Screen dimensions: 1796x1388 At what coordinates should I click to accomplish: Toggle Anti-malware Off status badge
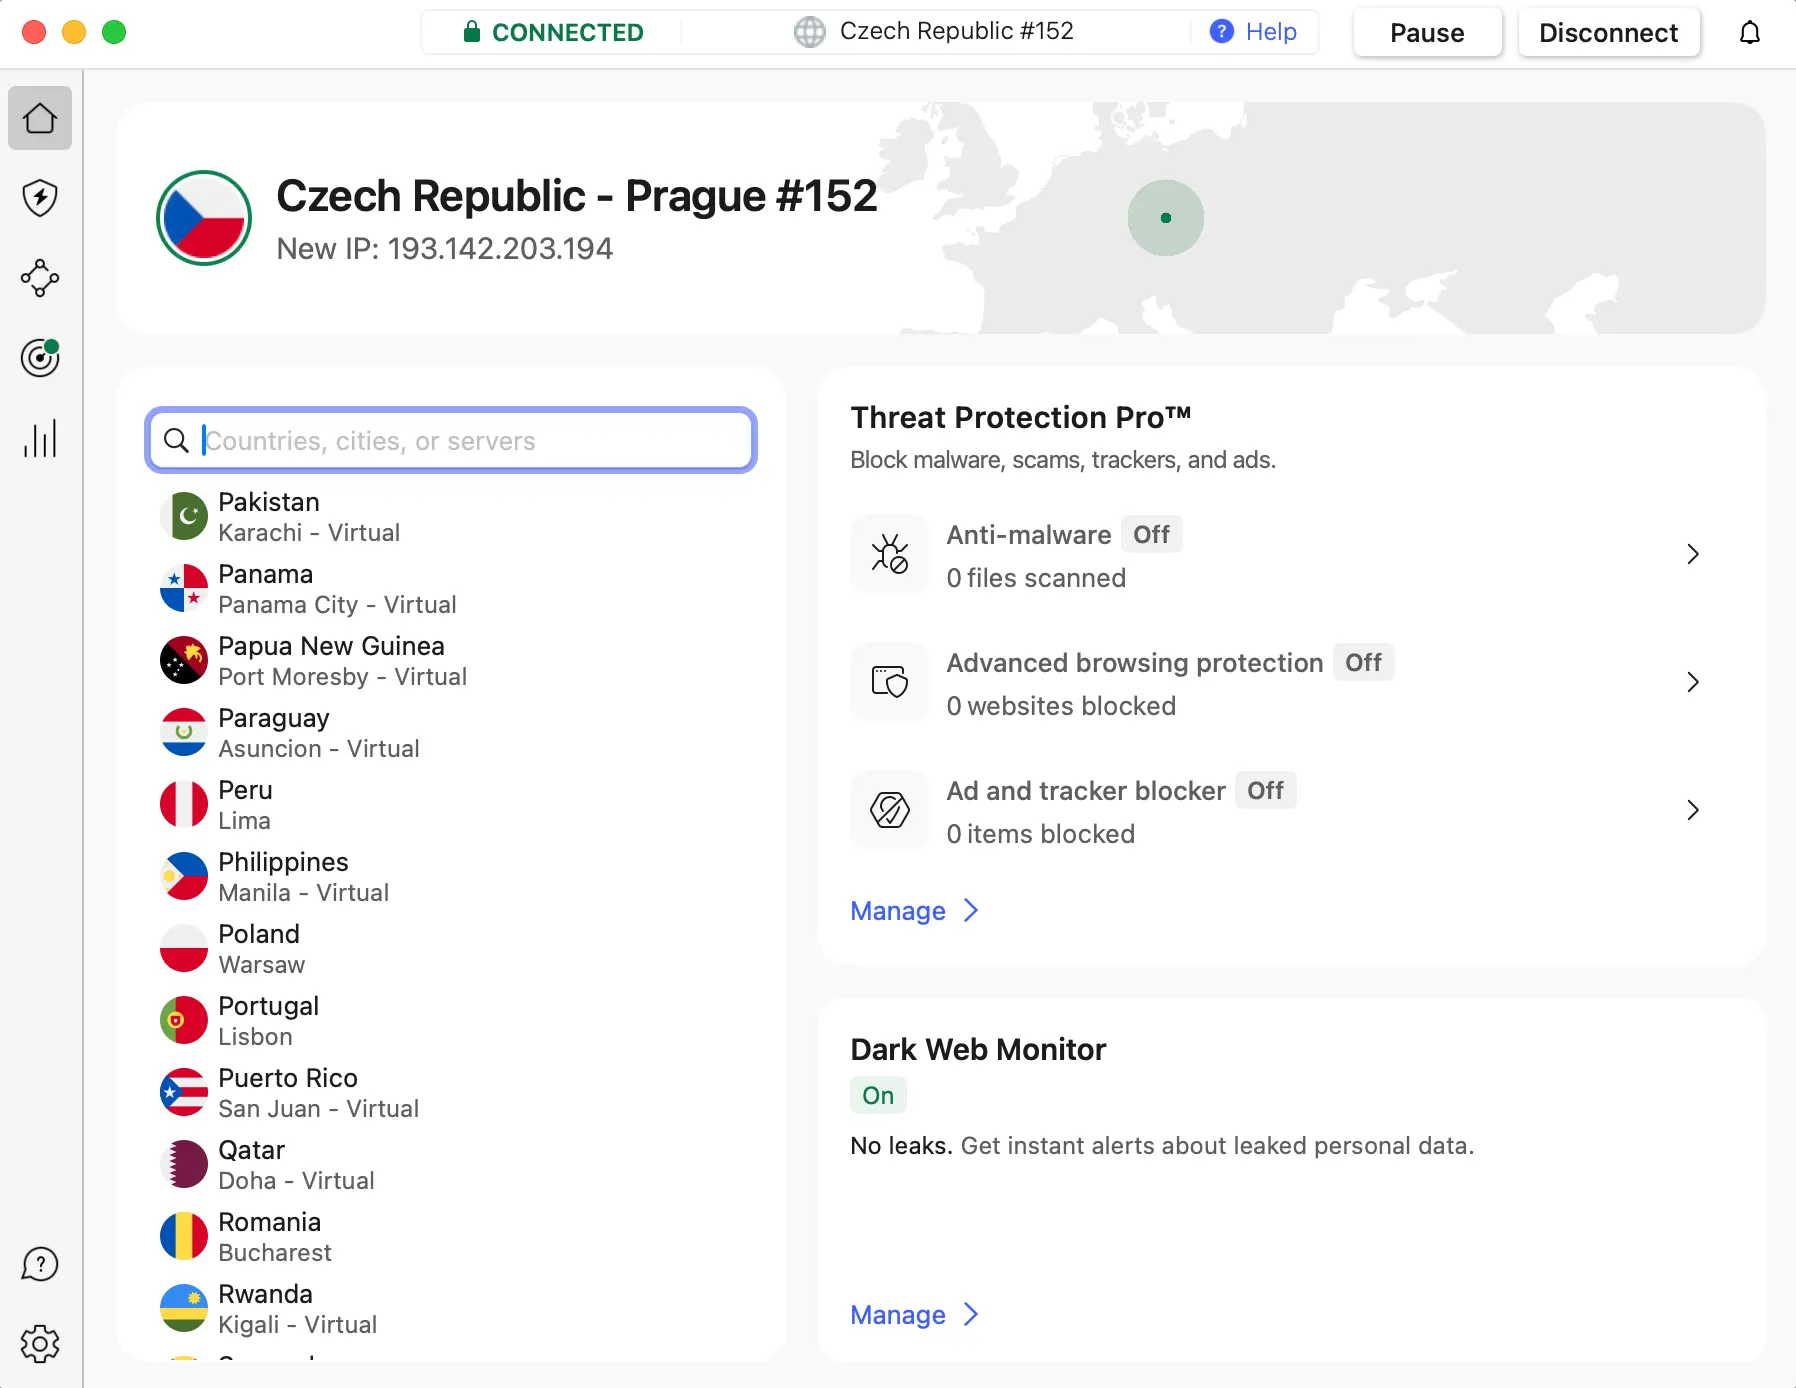tap(1151, 535)
